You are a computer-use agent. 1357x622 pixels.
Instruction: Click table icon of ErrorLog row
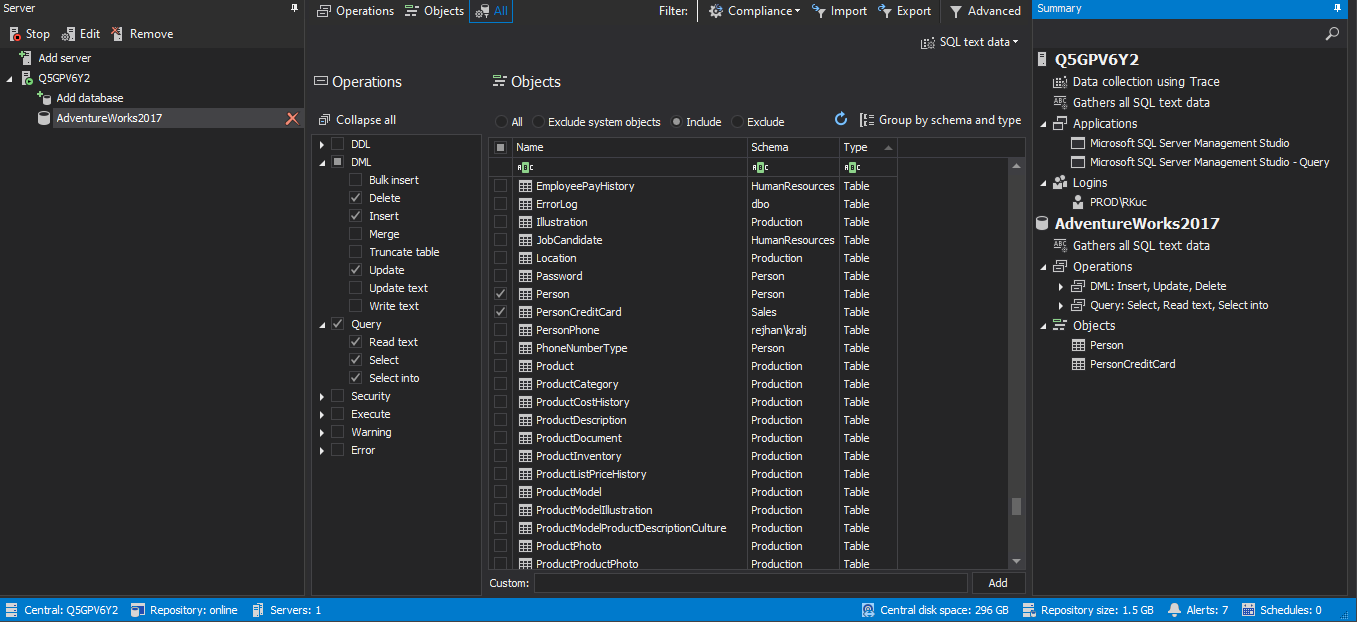click(526, 204)
